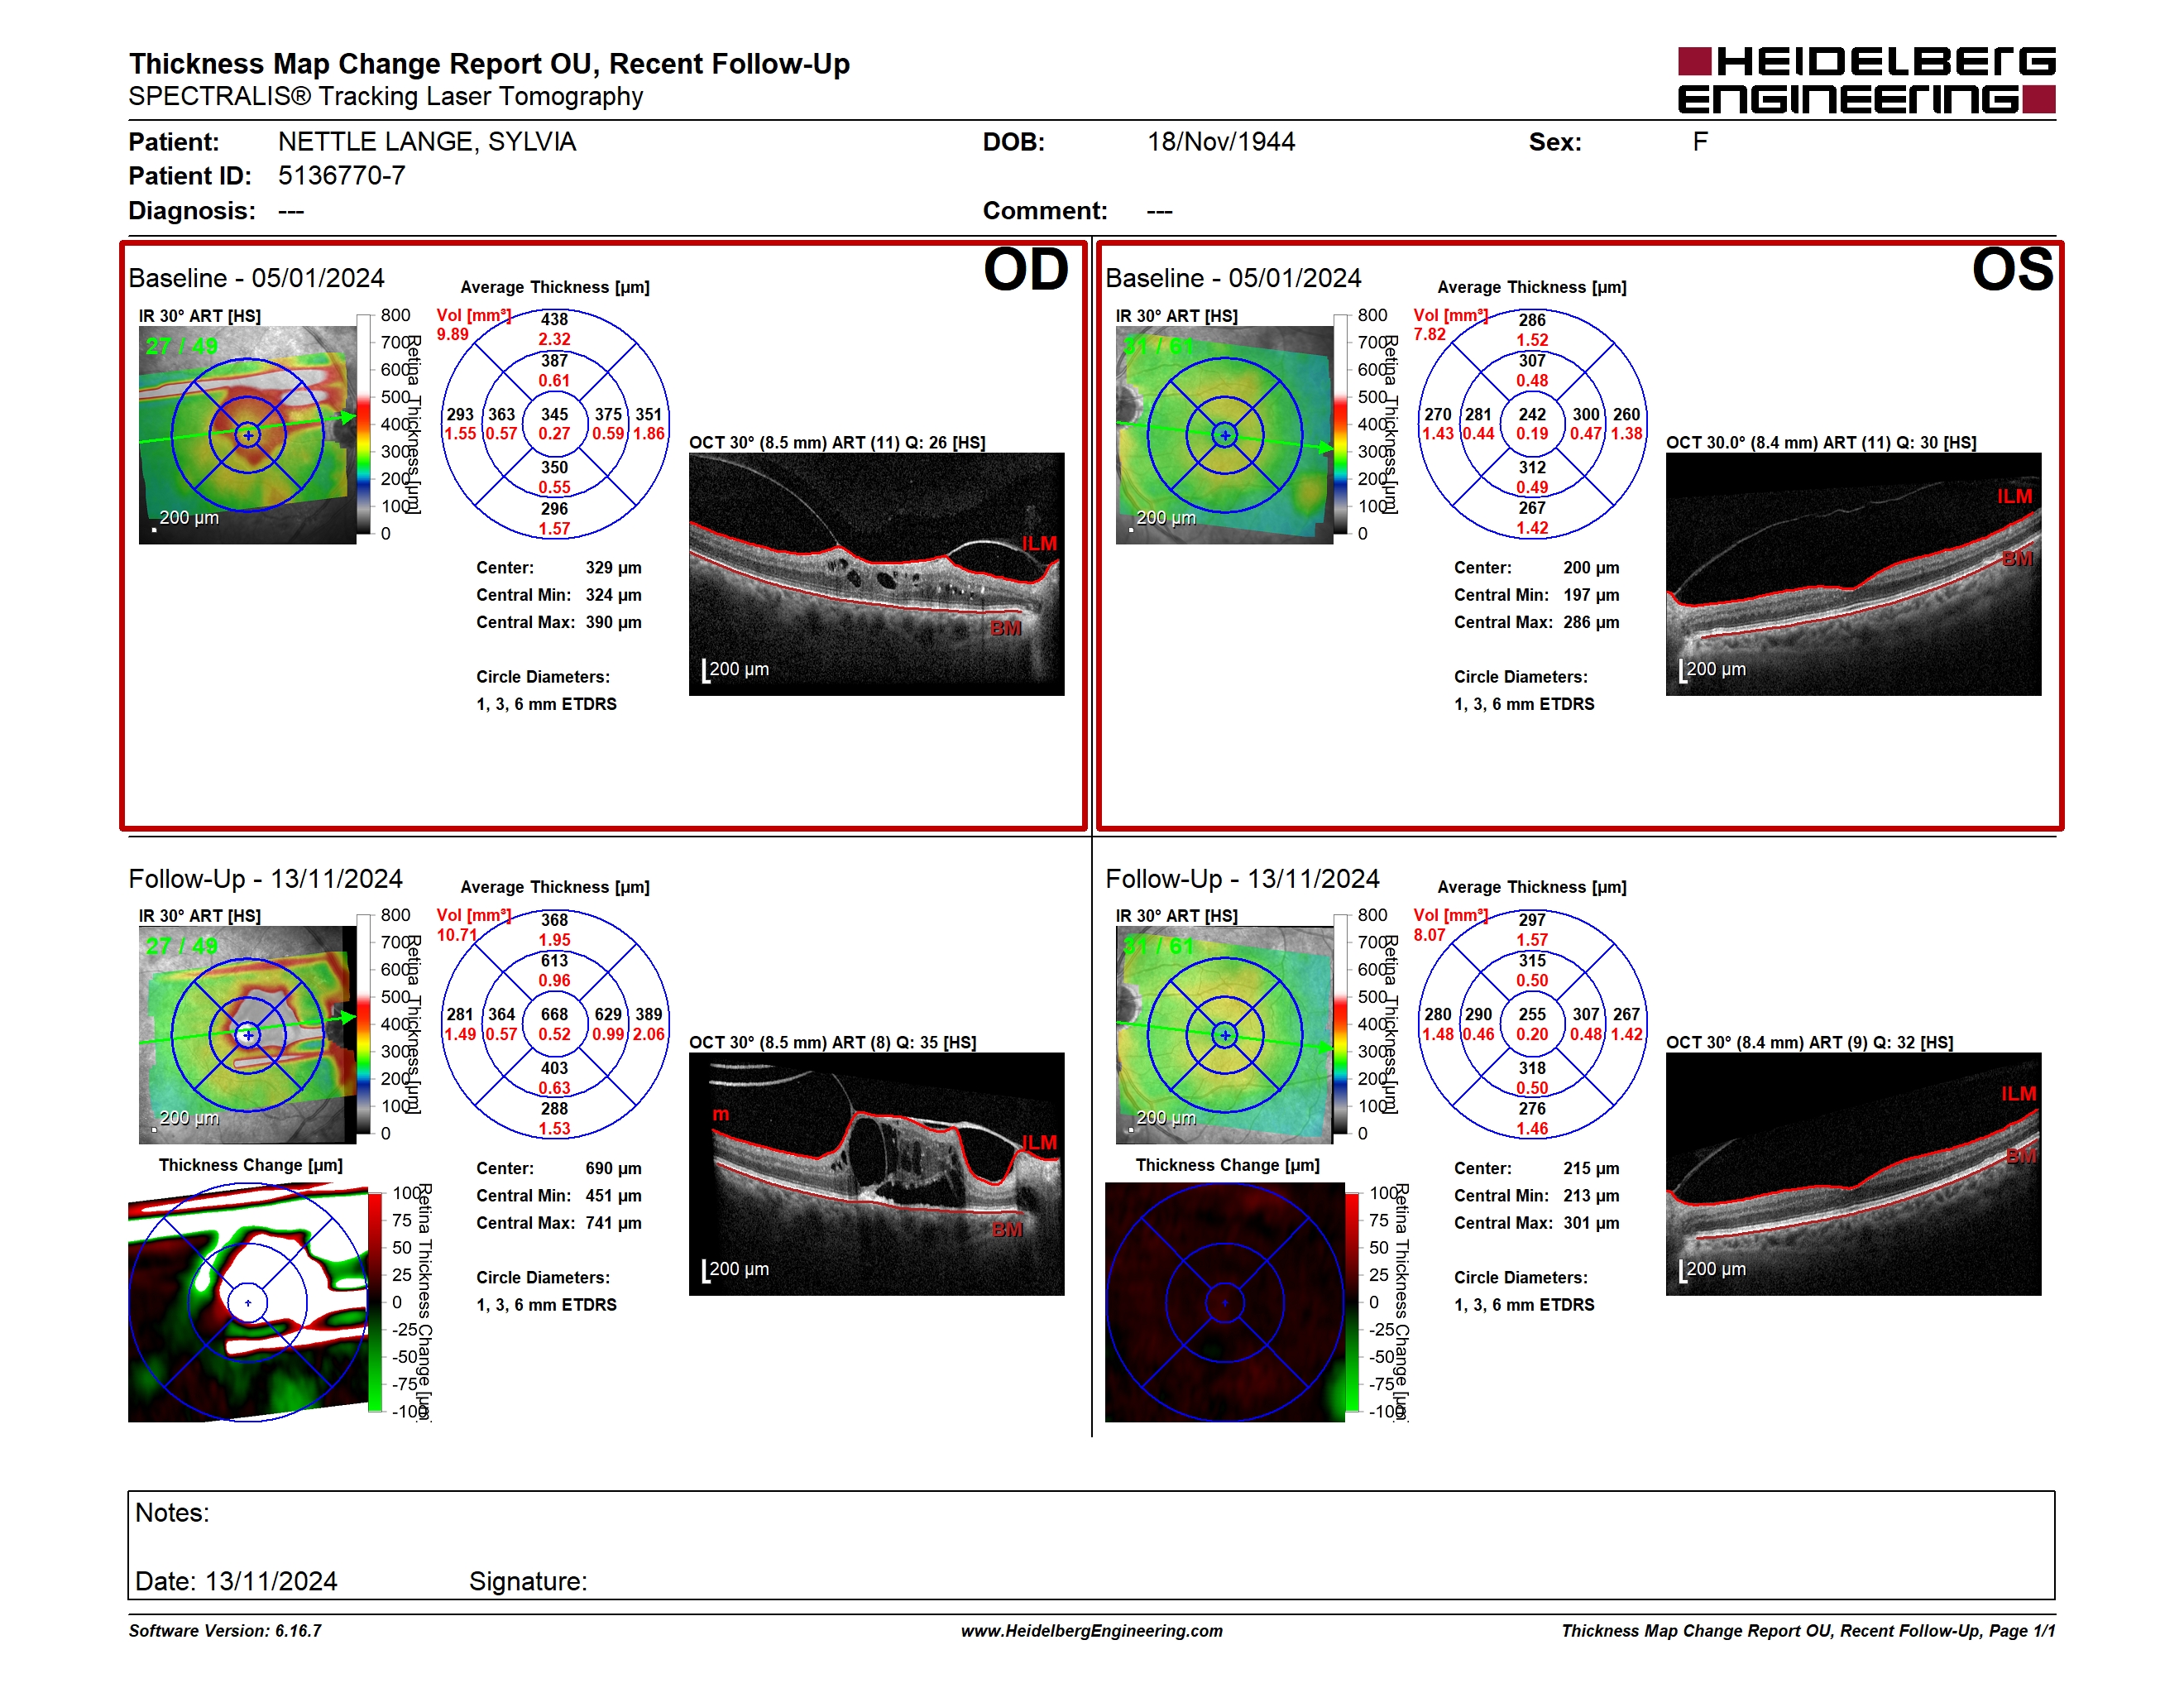The image size is (2184, 1688).
Task: Click the OD baseline OCT scan title Q: 26
Action: 837,442
